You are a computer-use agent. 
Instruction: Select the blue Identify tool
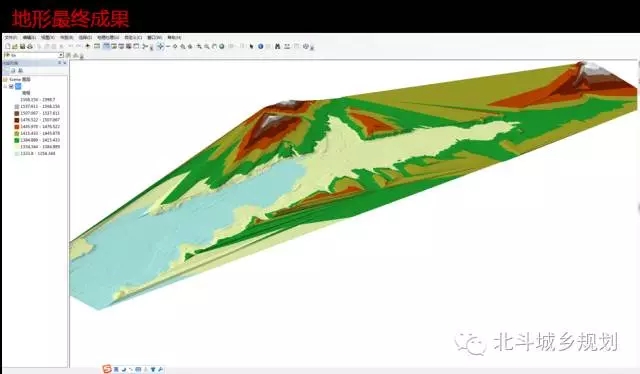[260, 46]
